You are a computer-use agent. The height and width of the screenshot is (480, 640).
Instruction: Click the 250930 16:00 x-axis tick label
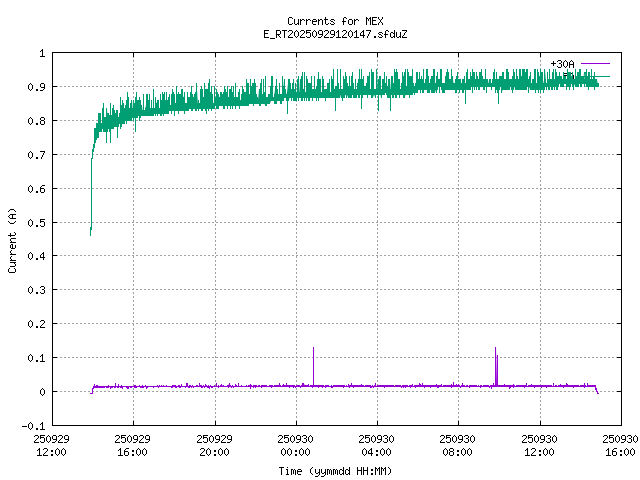(x=620, y=444)
